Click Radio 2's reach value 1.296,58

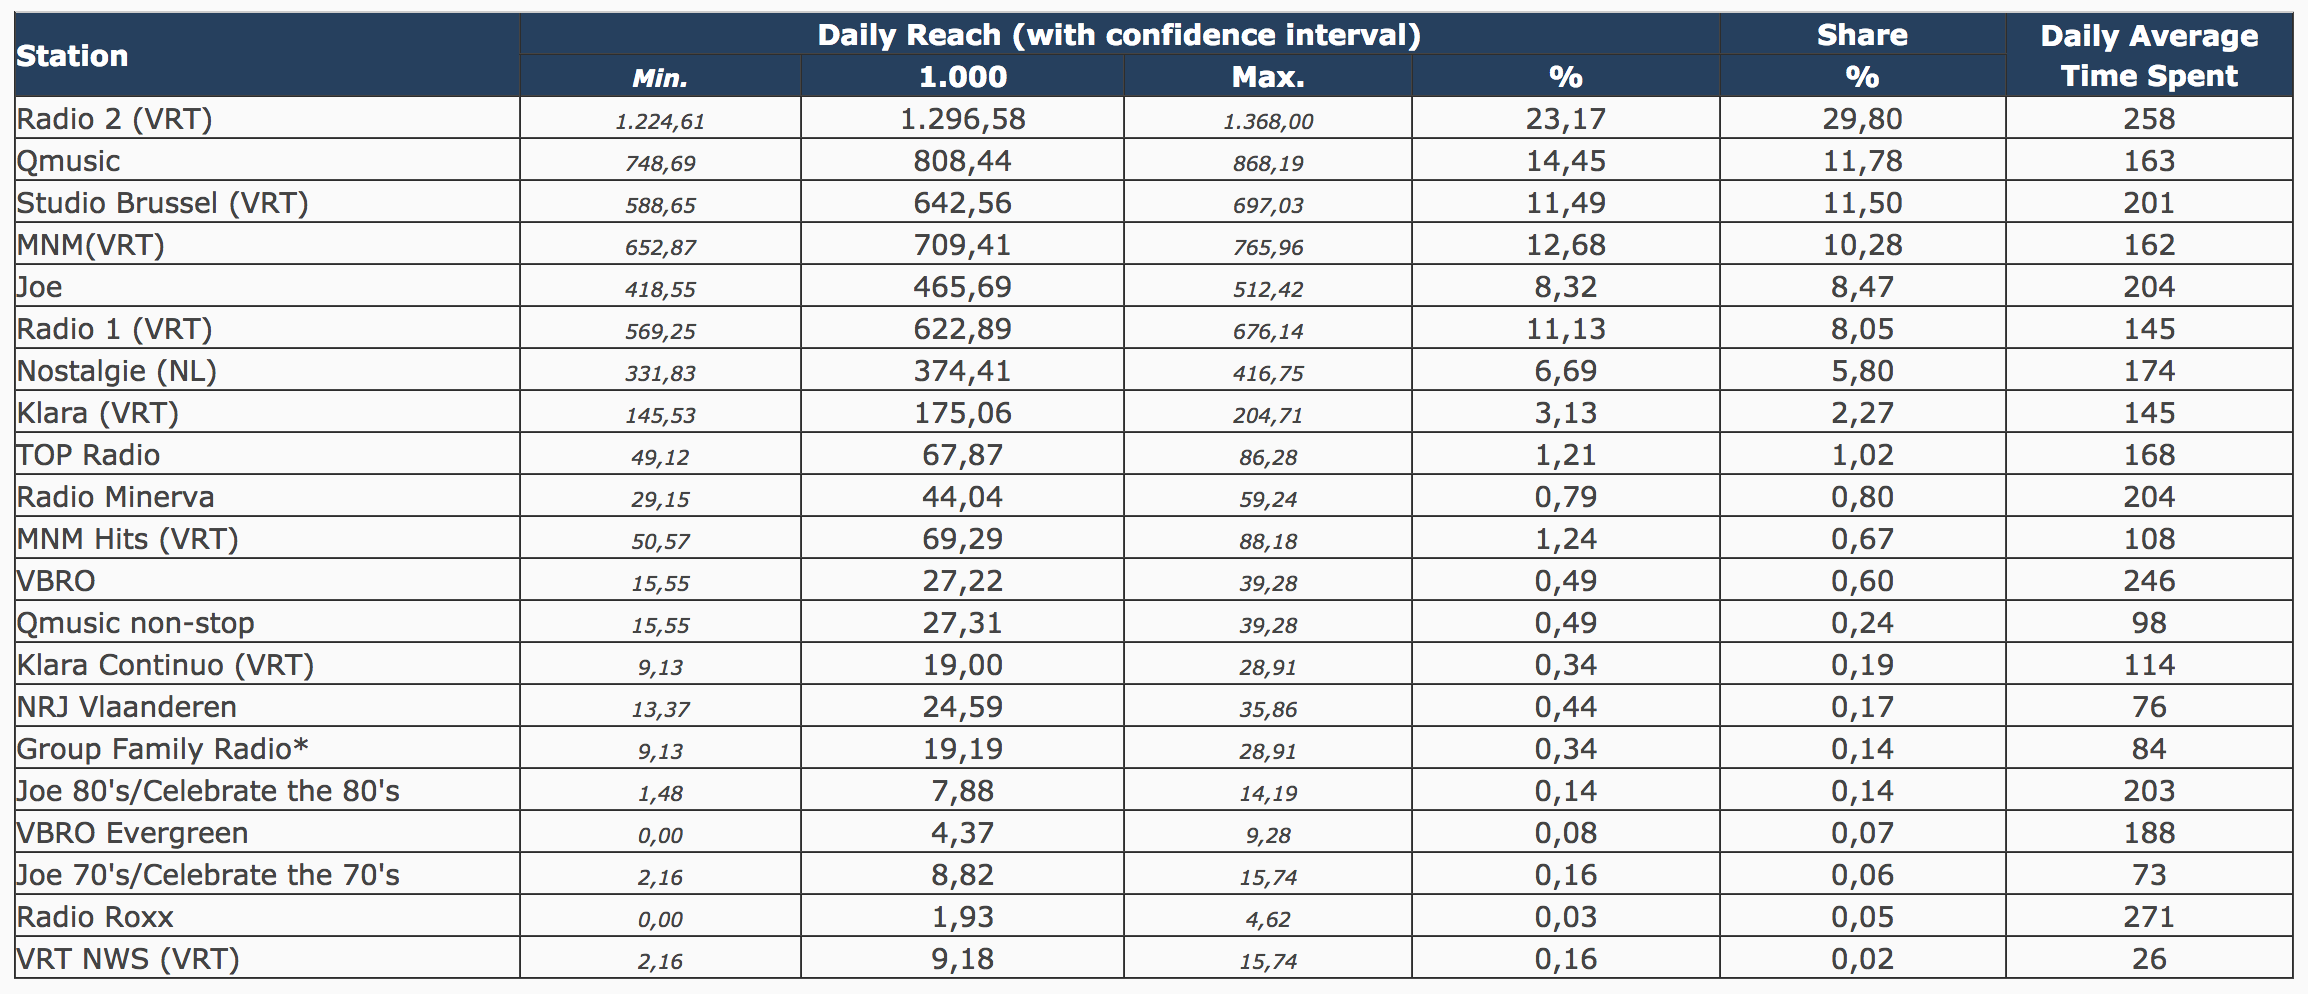point(962,119)
